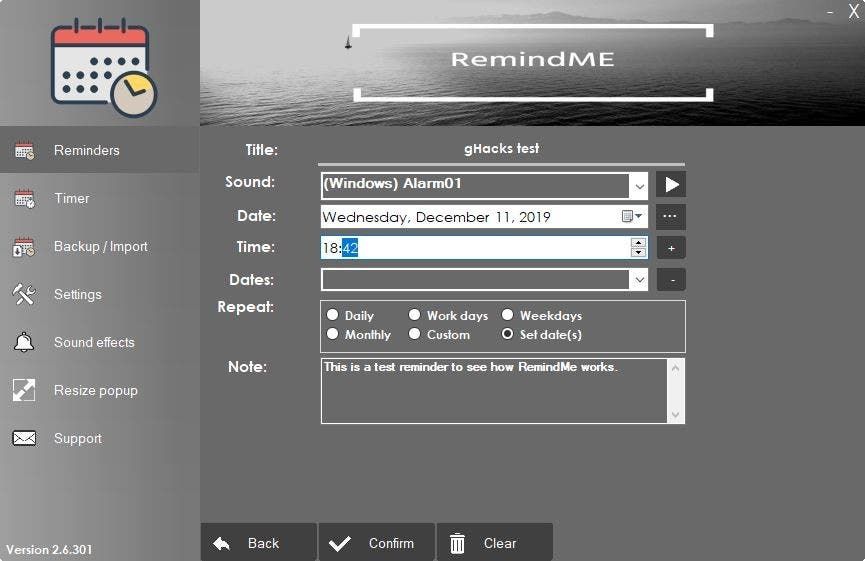Click the Version 2.6.301 label
The height and width of the screenshot is (561, 865).
49,549
